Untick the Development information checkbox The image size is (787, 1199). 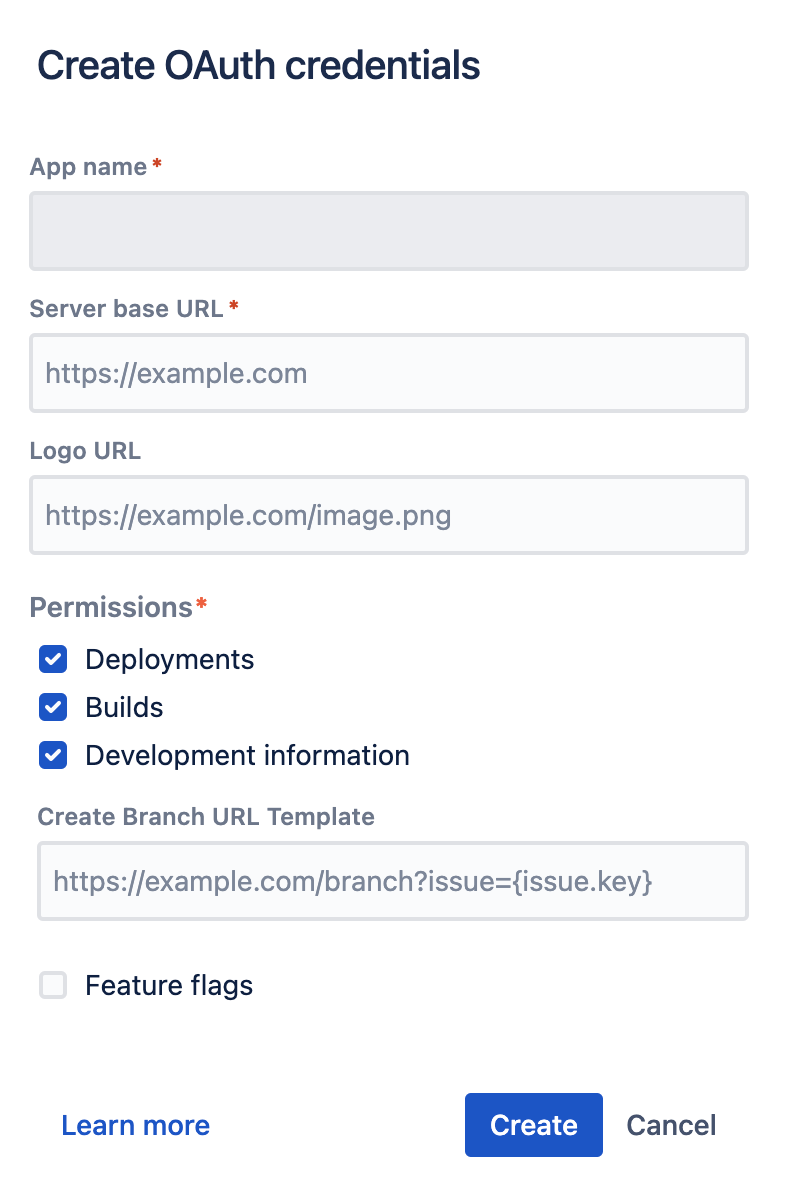tap(53, 755)
